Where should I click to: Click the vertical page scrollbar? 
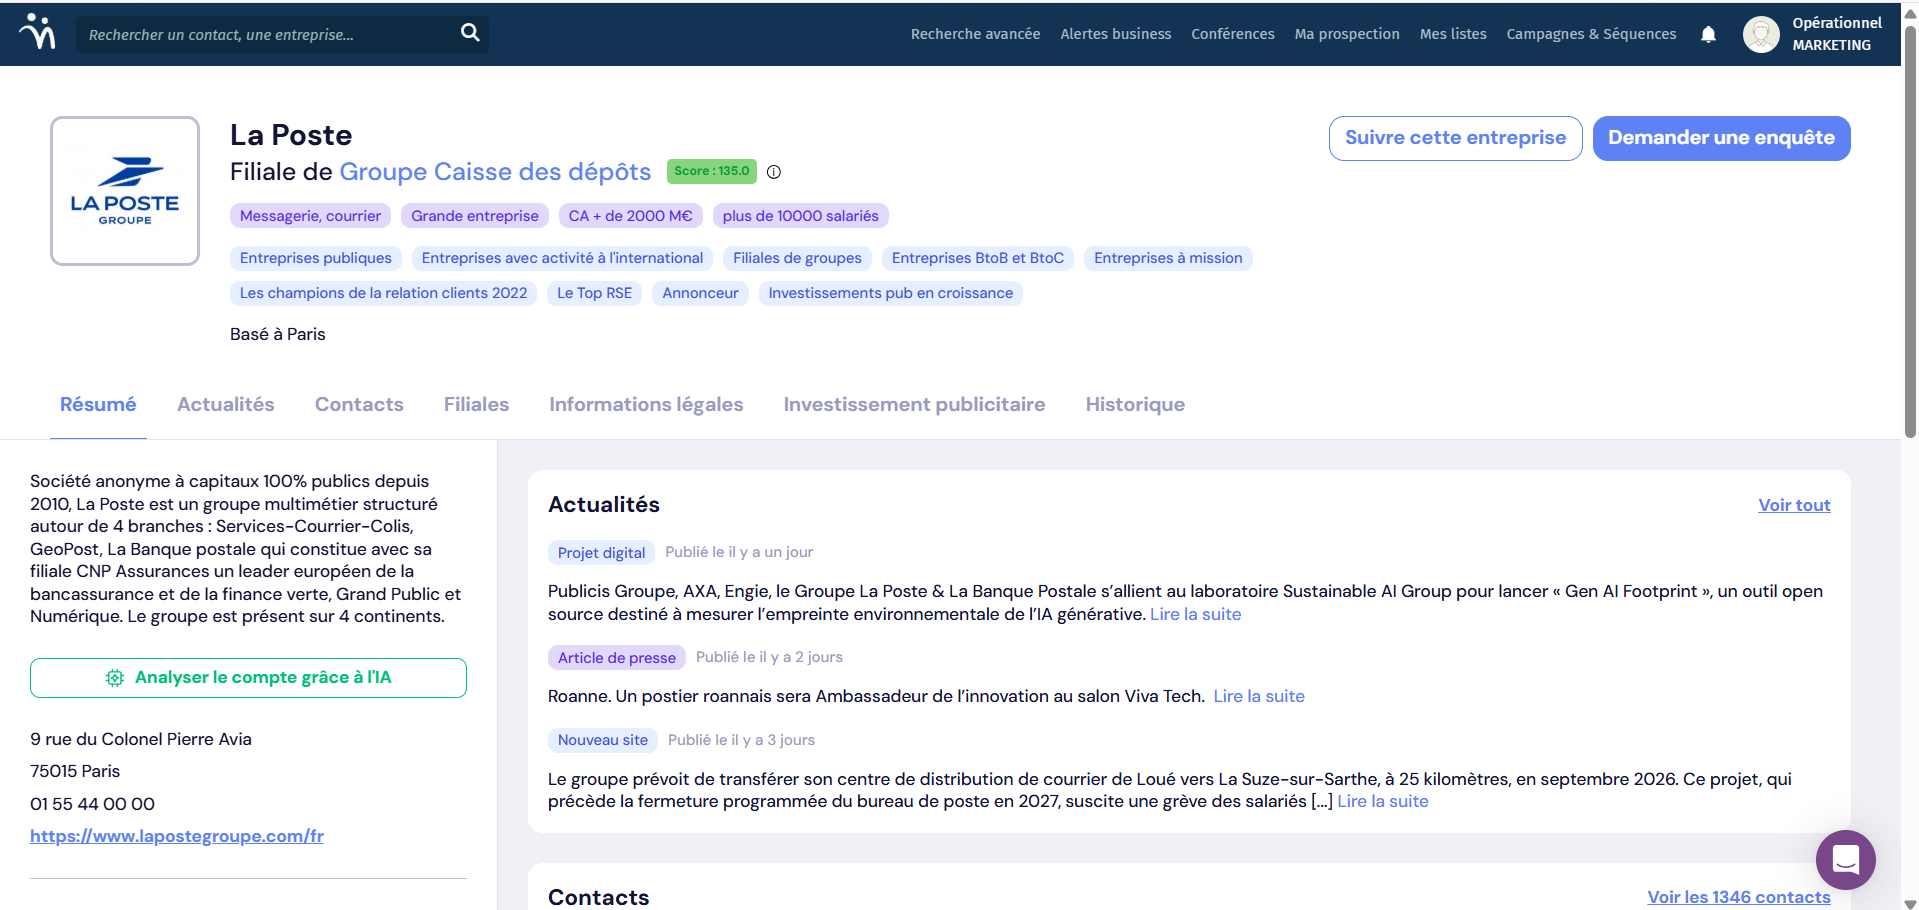click(x=1910, y=230)
